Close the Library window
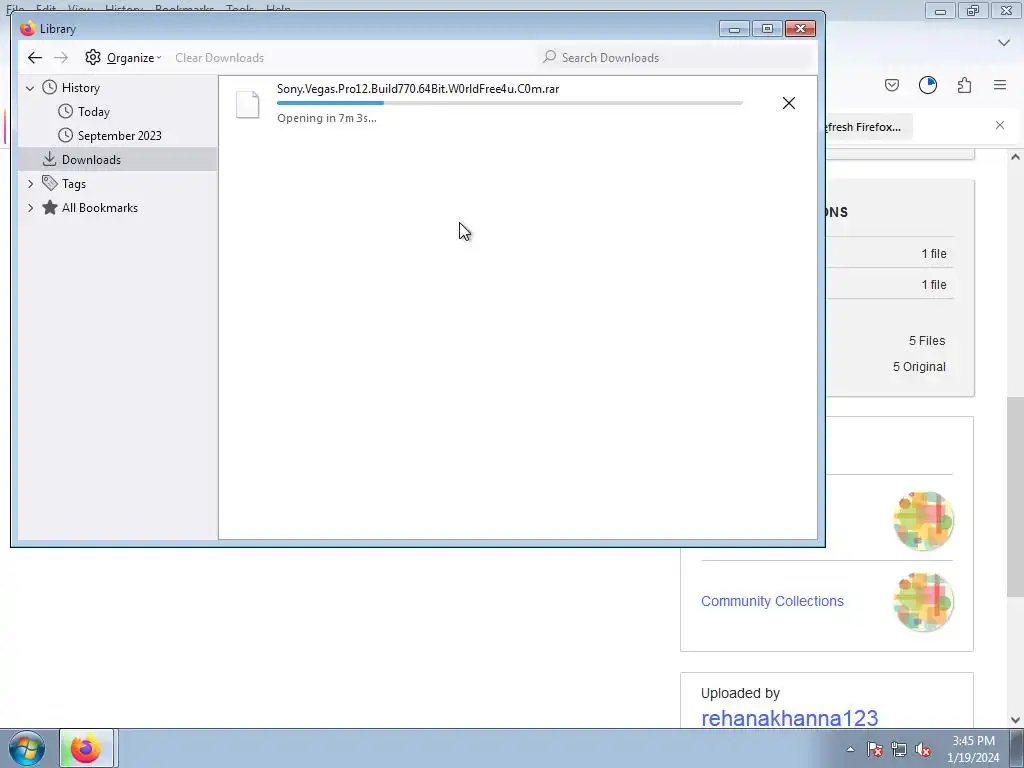This screenshot has width=1024, height=768. 800,29
